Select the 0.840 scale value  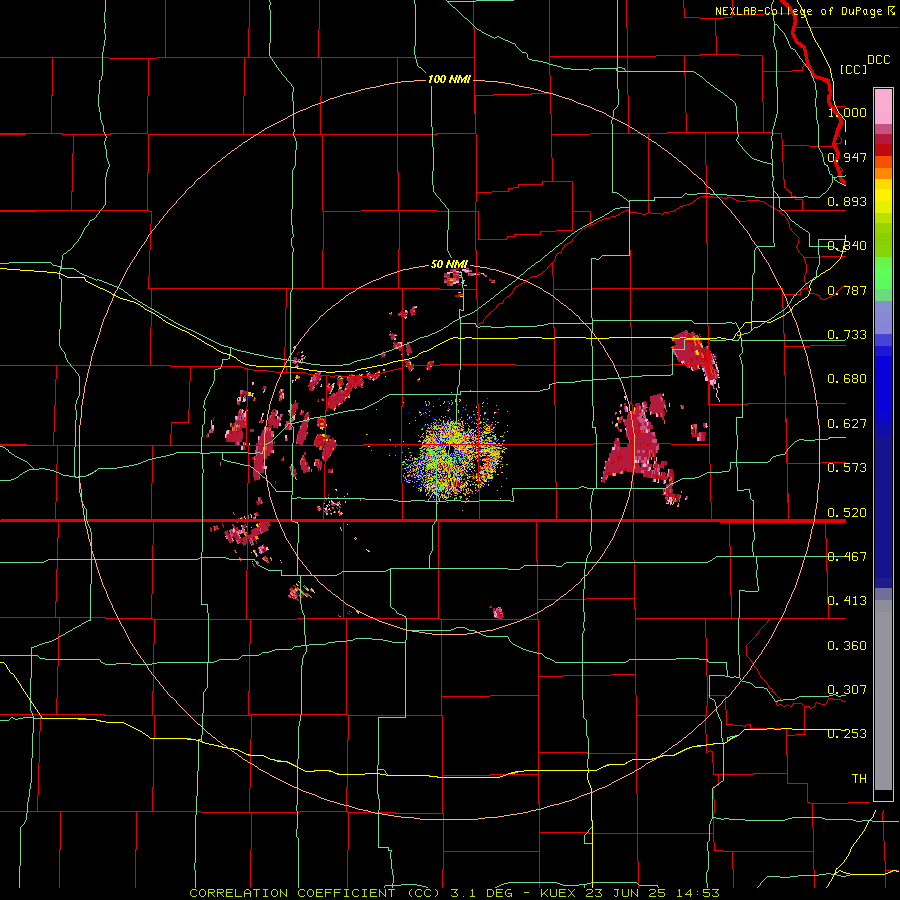click(847, 246)
